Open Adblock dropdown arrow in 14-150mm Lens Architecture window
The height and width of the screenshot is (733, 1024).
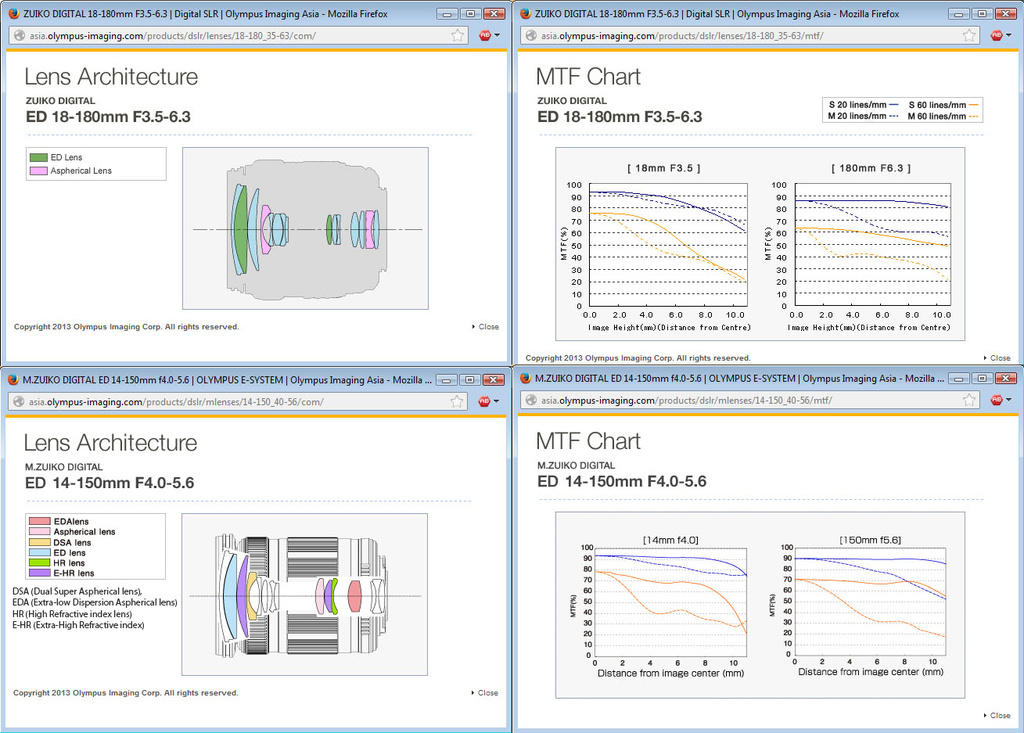pos(496,402)
